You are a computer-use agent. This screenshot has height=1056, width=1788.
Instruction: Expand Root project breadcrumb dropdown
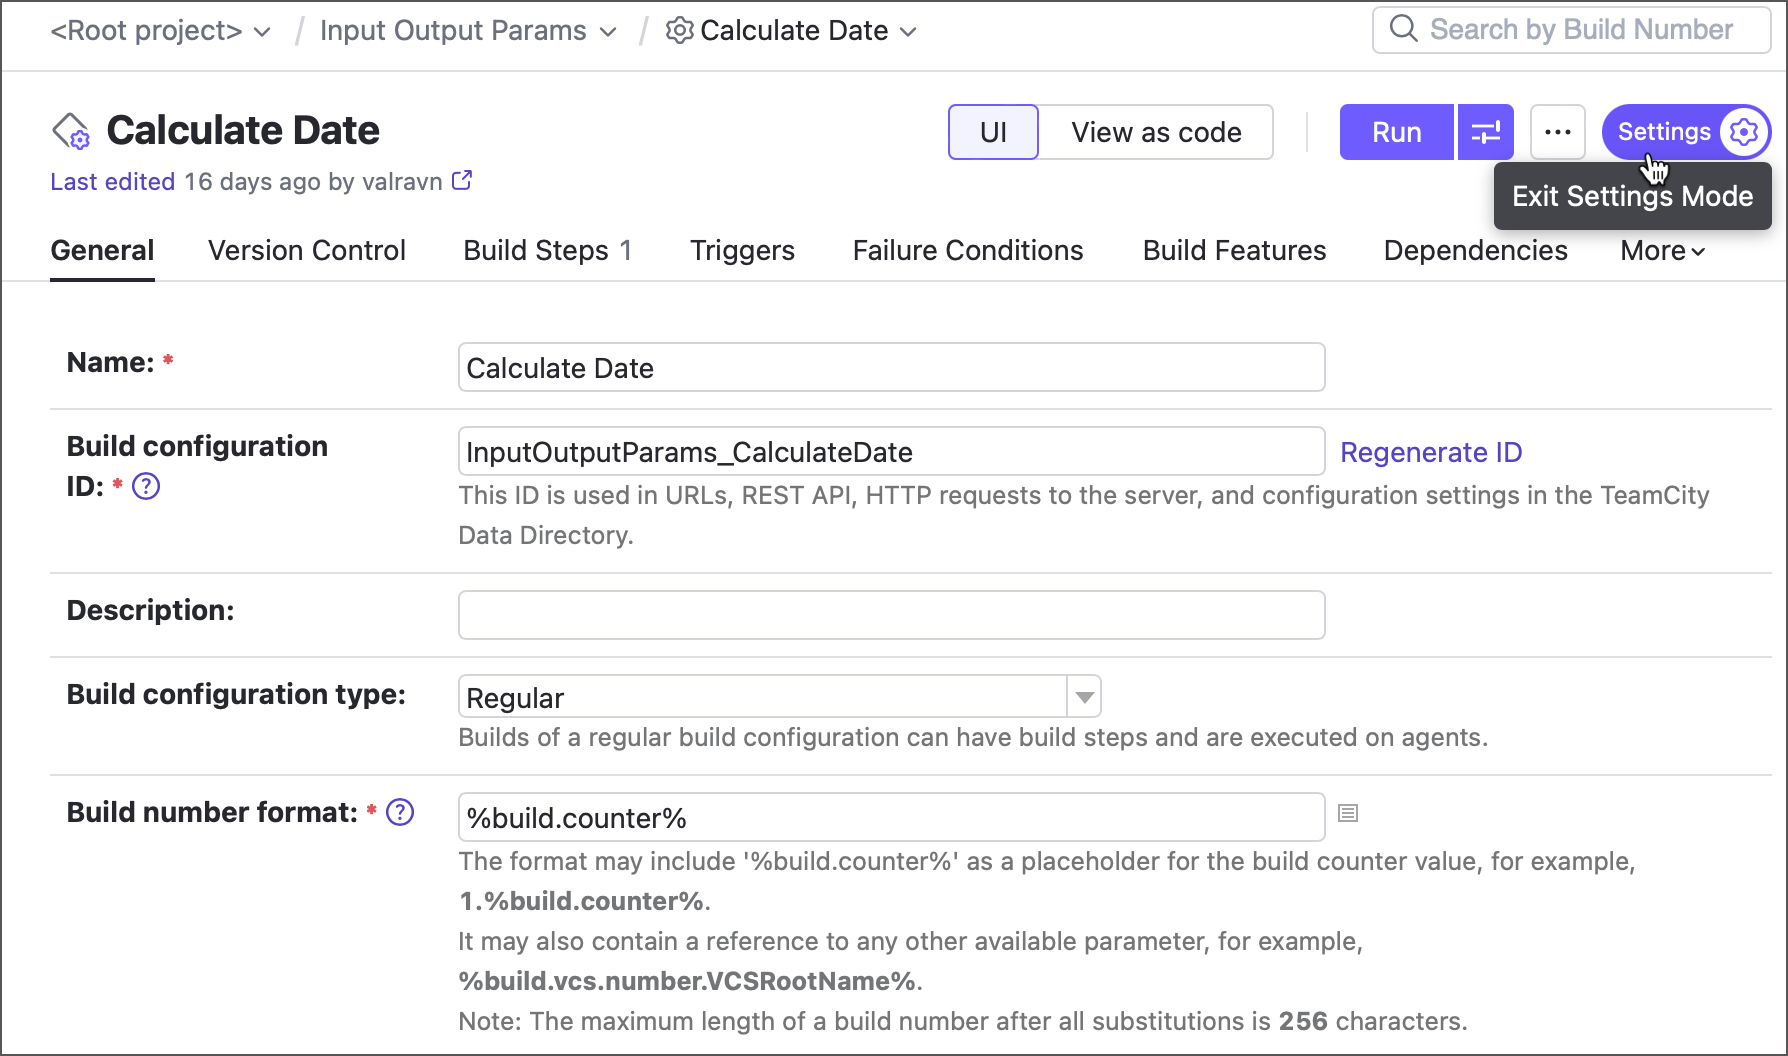(x=262, y=32)
